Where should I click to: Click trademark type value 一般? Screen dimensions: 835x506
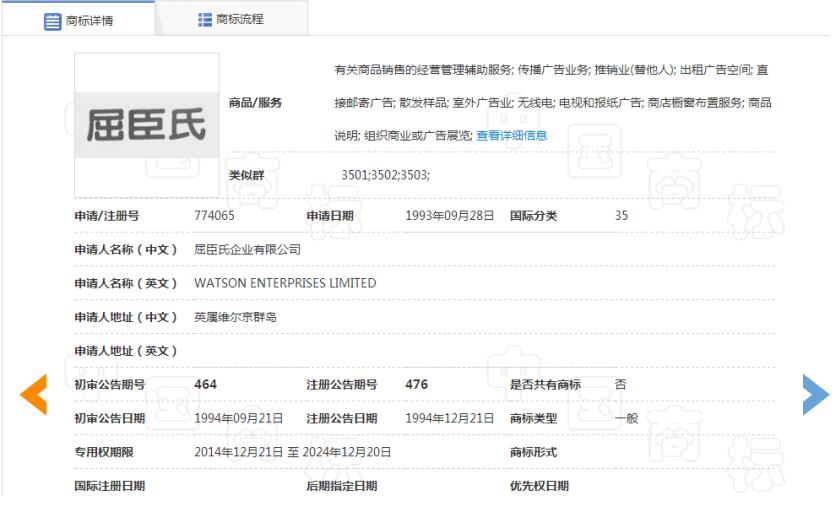(626, 418)
